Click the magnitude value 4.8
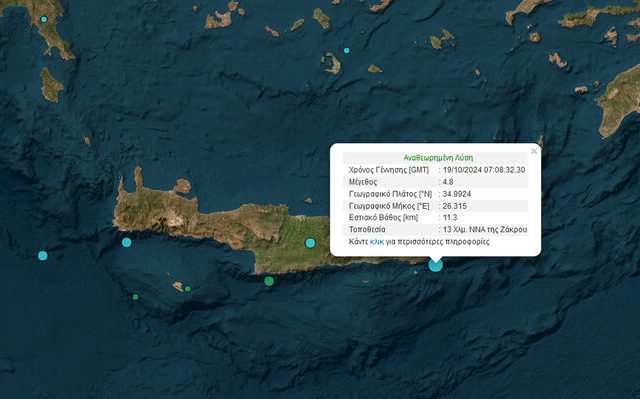Image resolution: width=640 pixels, height=399 pixels. (448, 182)
